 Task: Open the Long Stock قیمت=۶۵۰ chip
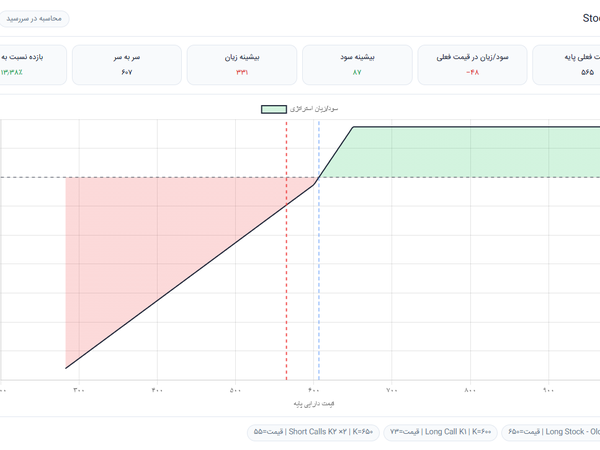click(x=551, y=432)
